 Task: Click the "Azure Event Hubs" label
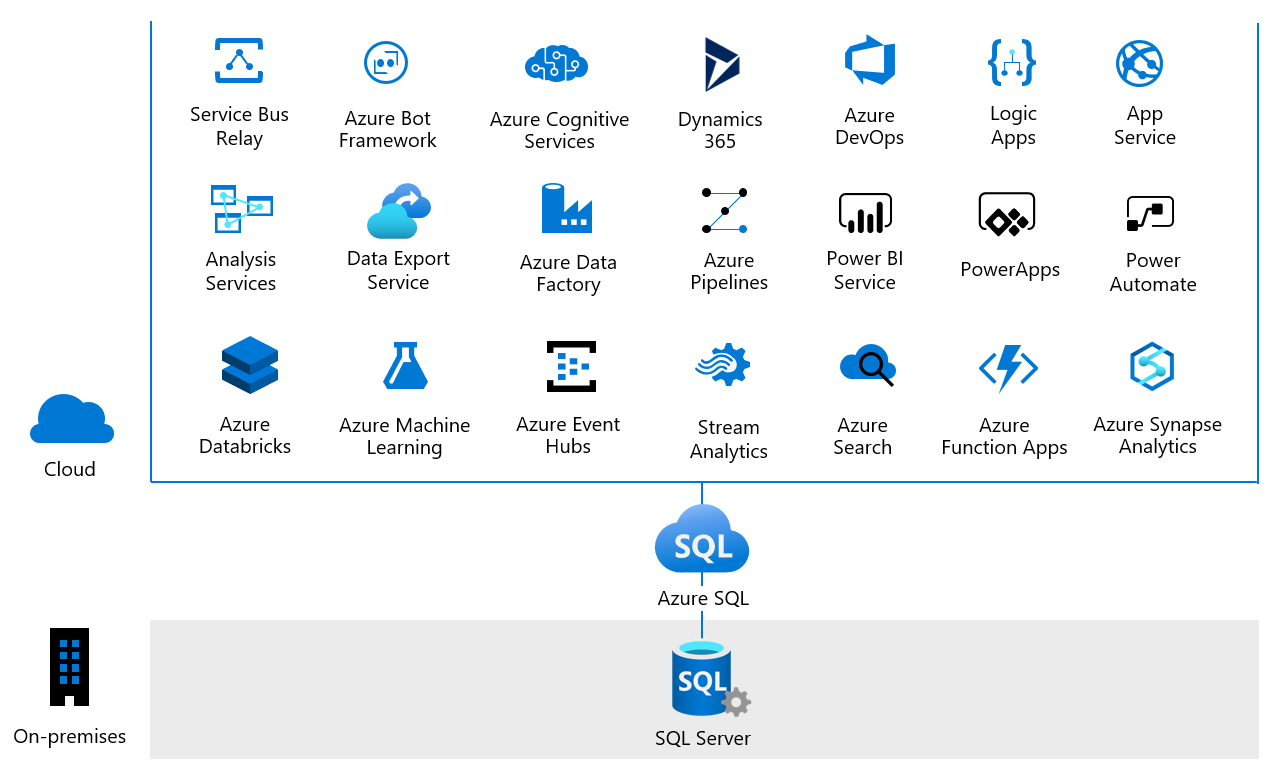pyautogui.click(x=568, y=435)
